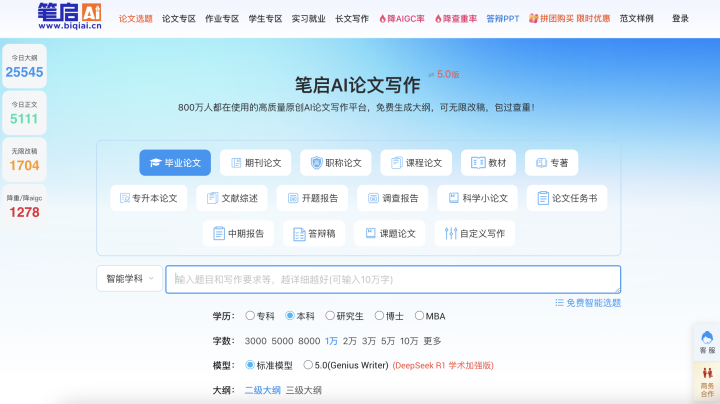Select 二级大纲 outline level
This screenshot has height=404, width=720.
click(262, 390)
